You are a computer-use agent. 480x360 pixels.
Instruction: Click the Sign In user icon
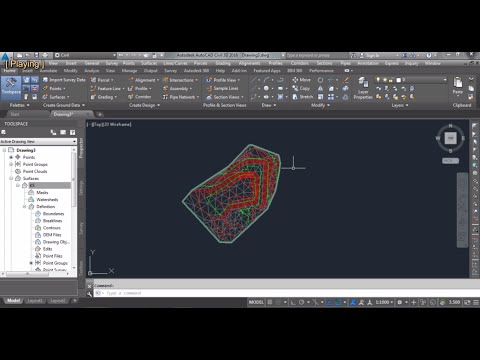(x=362, y=55)
